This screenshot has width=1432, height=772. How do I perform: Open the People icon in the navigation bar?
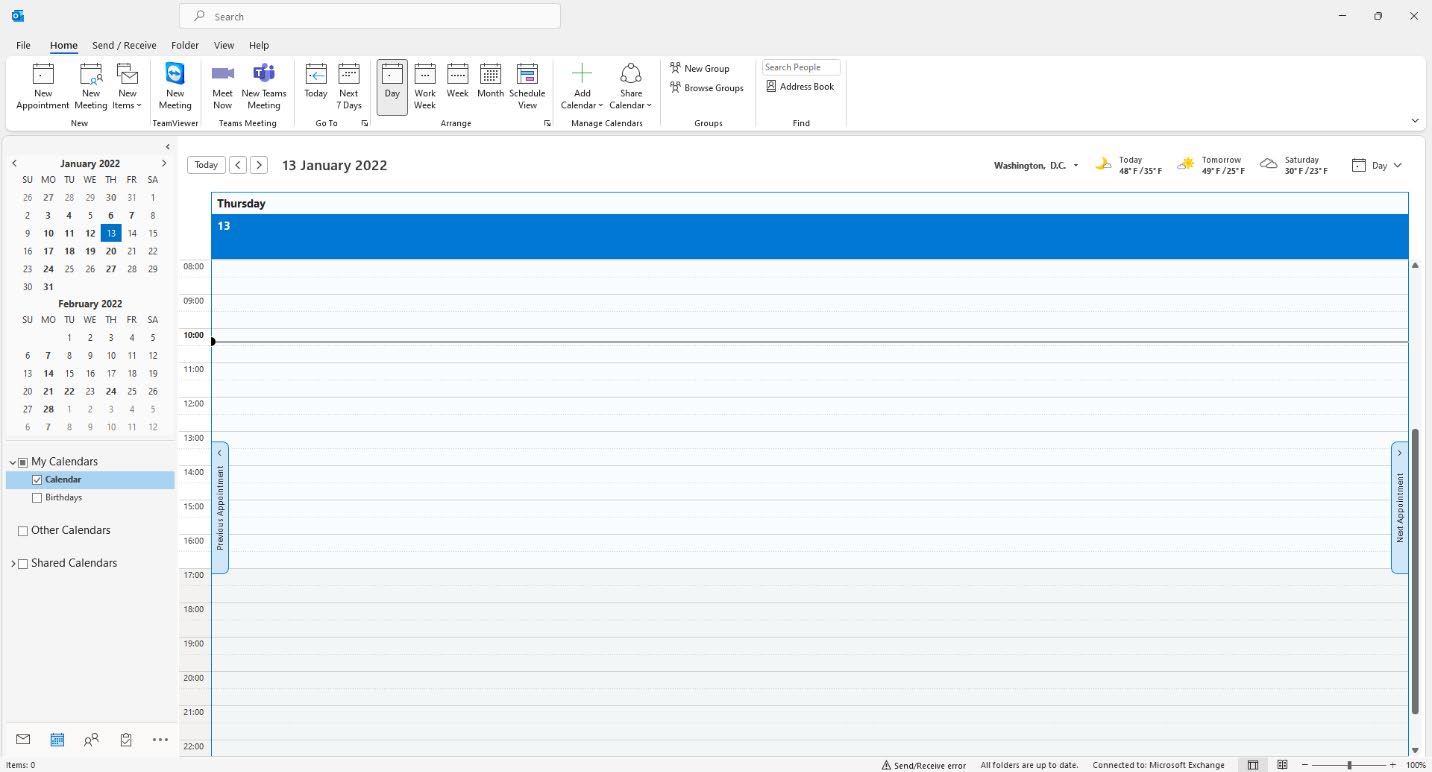(x=92, y=740)
